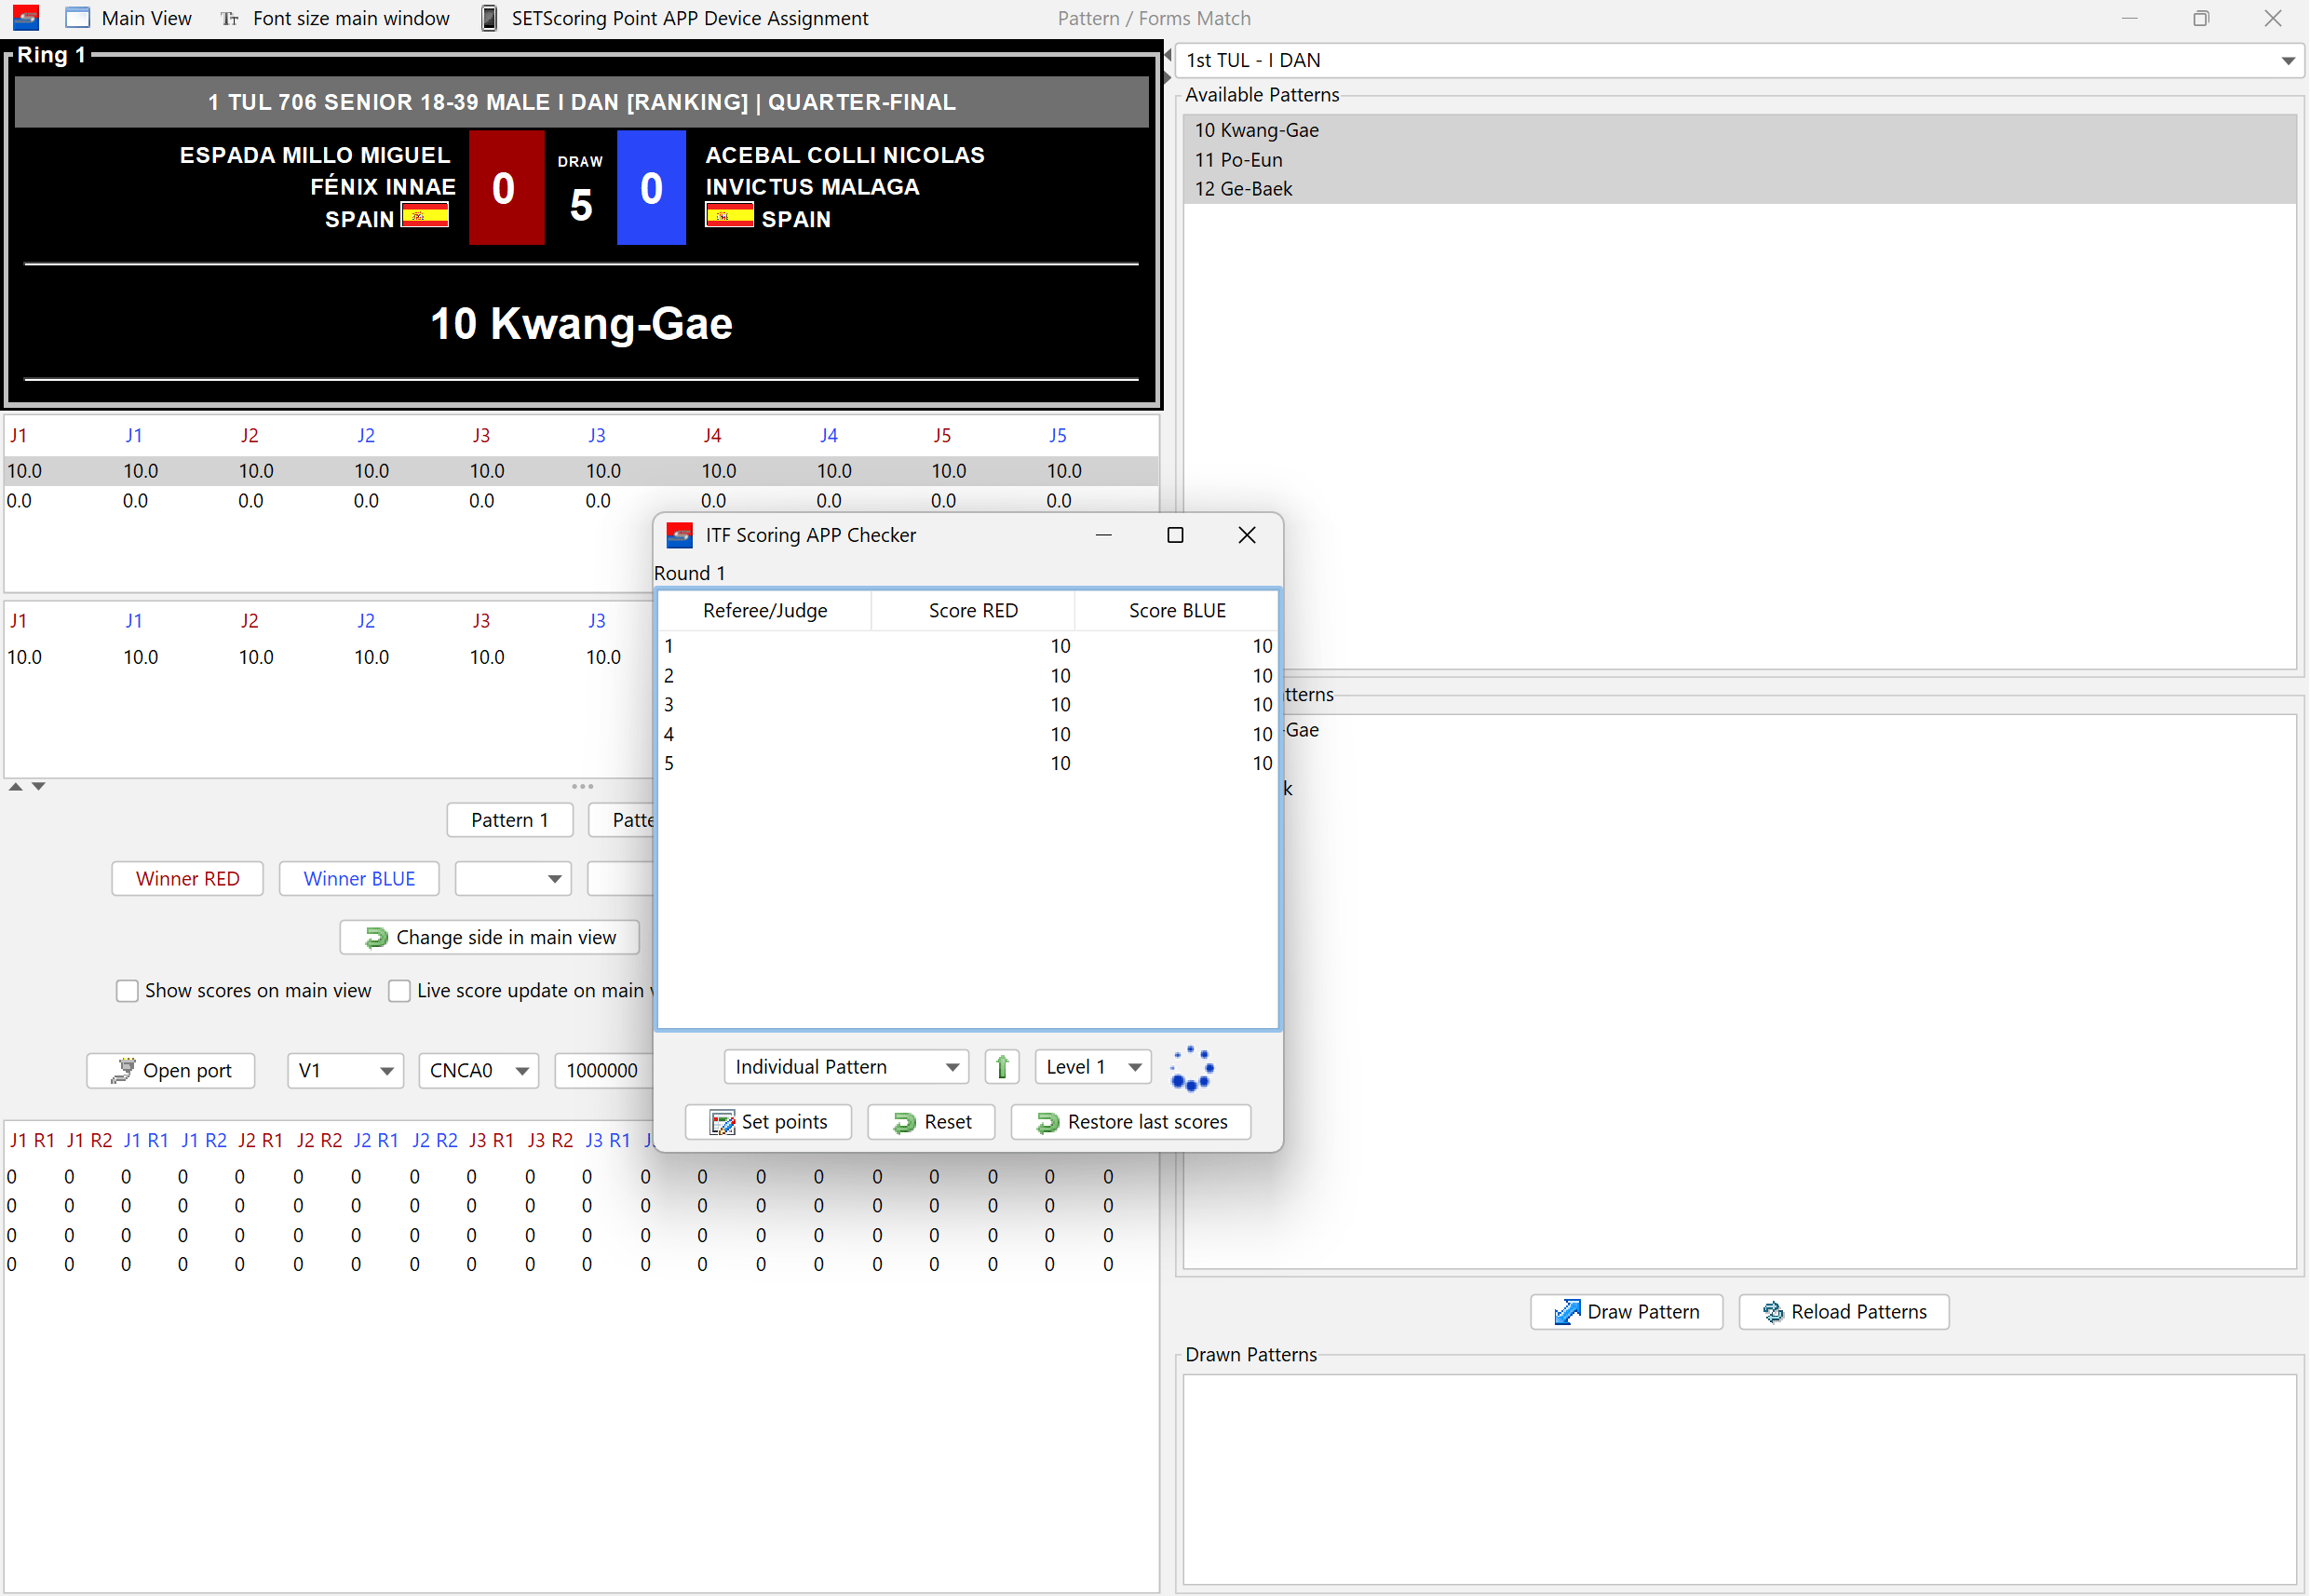The image size is (2310, 1596).
Task: Open the Main View menu
Action: pyautogui.click(x=128, y=18)
